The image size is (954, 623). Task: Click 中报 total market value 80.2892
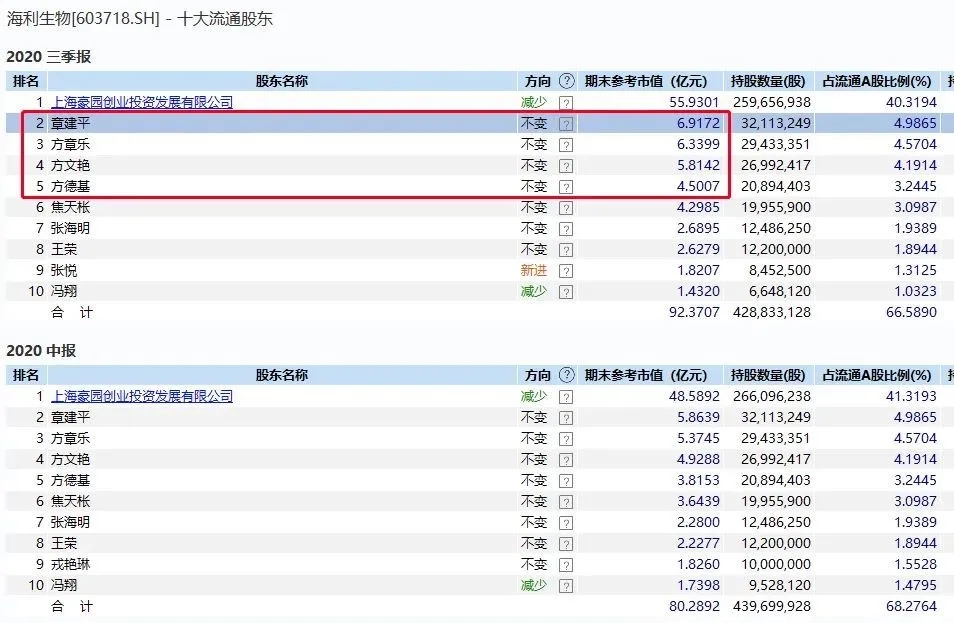pyautogui.click(x=694, y=606)
